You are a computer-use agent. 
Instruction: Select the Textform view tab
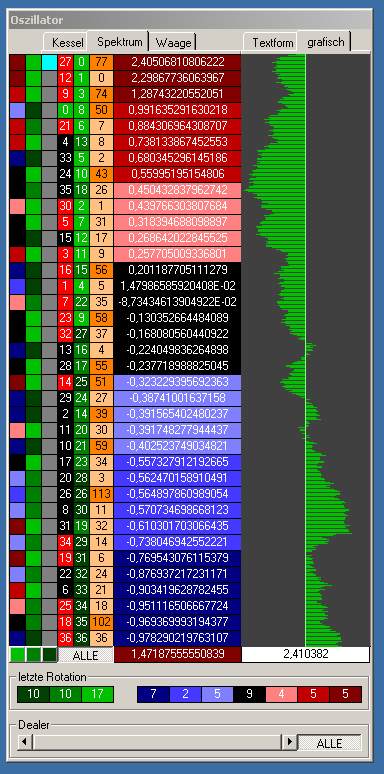coord(272,42)
